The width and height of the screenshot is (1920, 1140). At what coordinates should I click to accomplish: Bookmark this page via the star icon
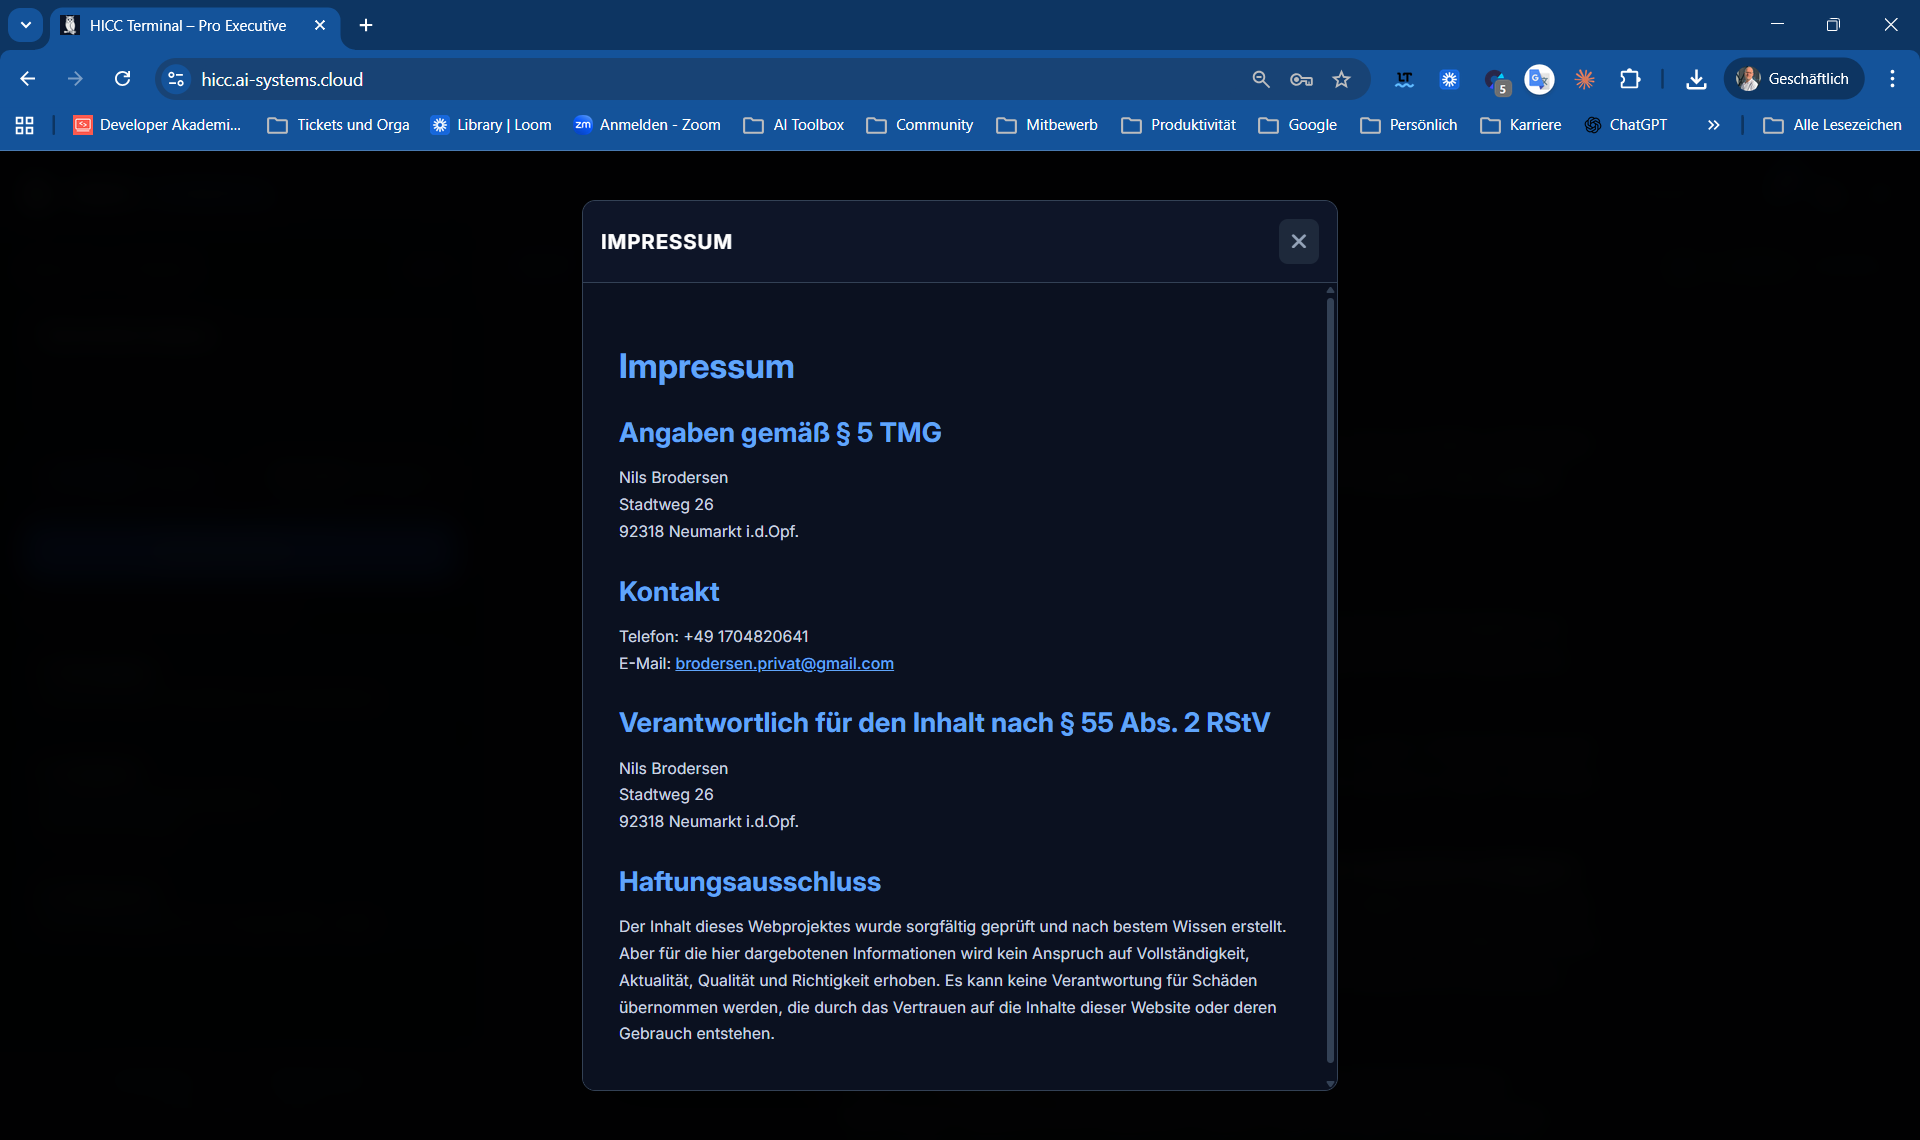[1342, 79]
